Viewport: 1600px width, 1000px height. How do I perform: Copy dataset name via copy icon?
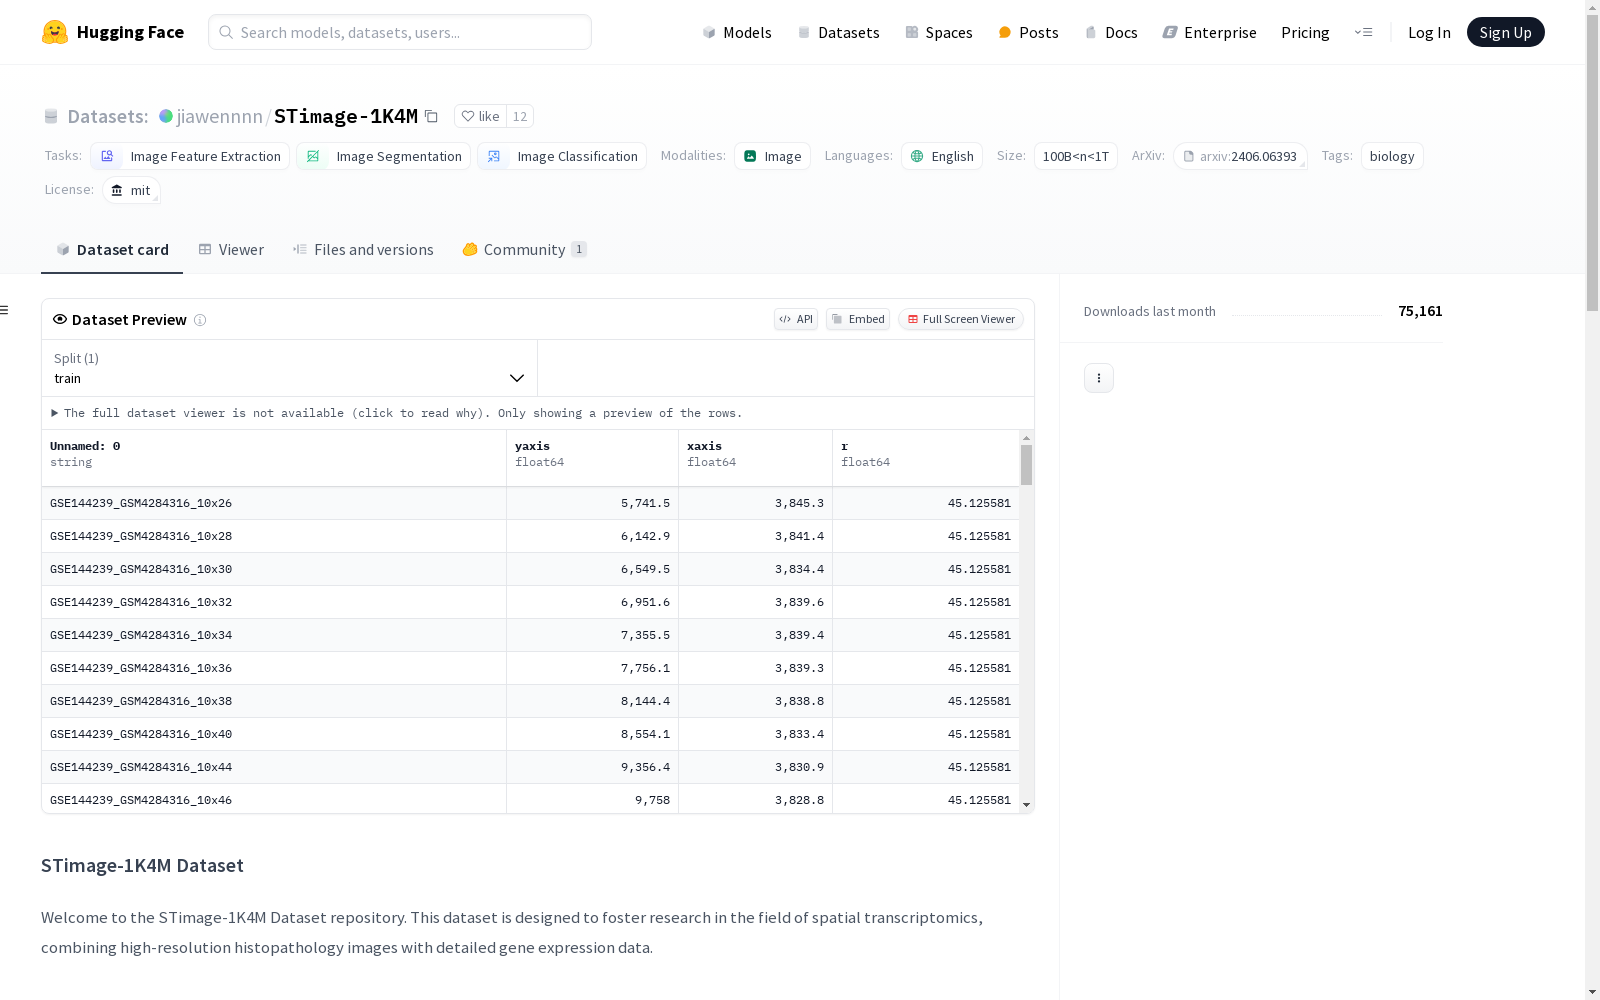pyautogui.click(x=431, y=116)
